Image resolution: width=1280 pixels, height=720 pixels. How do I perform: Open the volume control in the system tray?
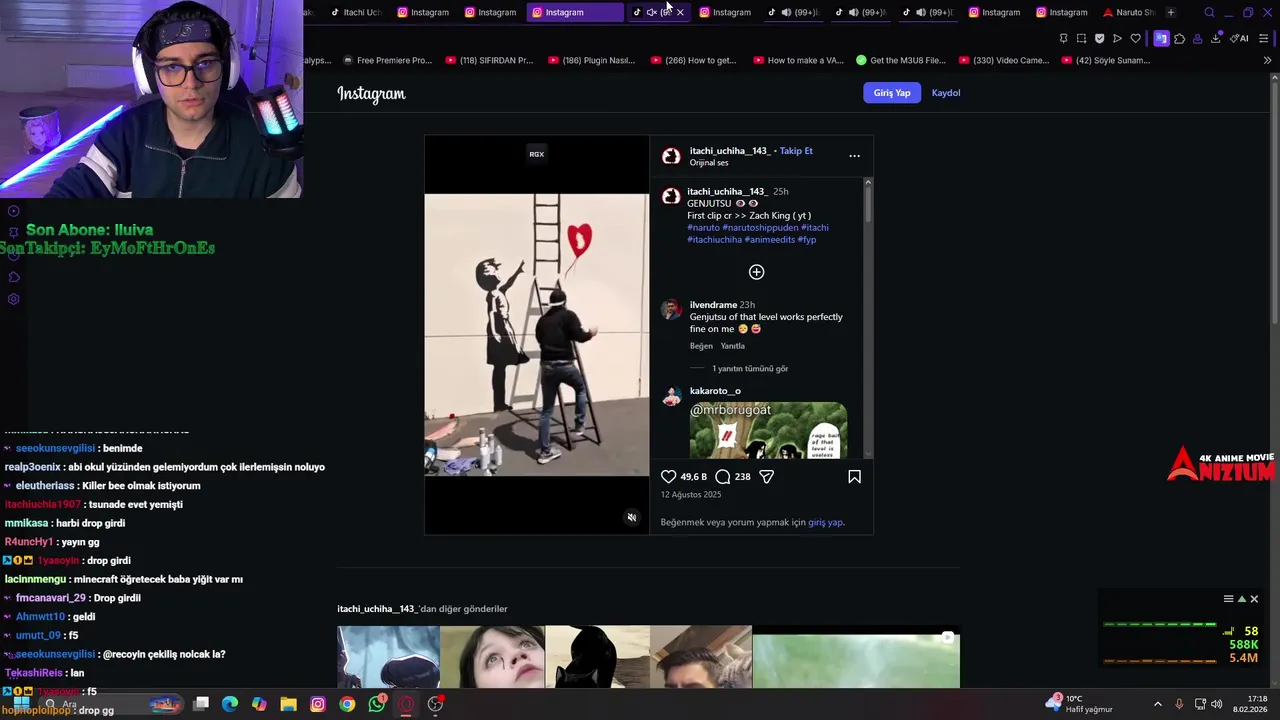point(1217,704)
